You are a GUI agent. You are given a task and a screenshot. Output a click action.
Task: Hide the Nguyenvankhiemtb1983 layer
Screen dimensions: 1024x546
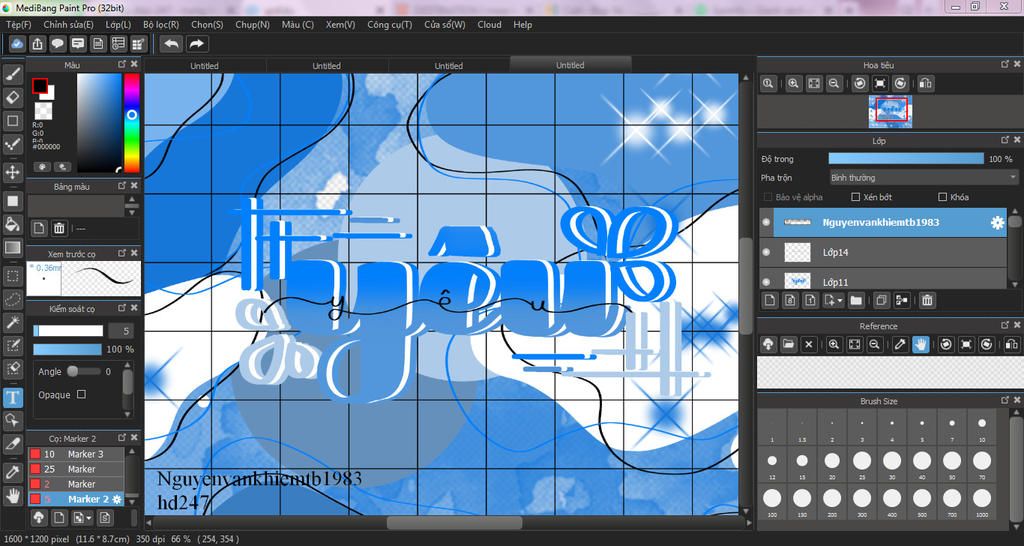[766, 223]
